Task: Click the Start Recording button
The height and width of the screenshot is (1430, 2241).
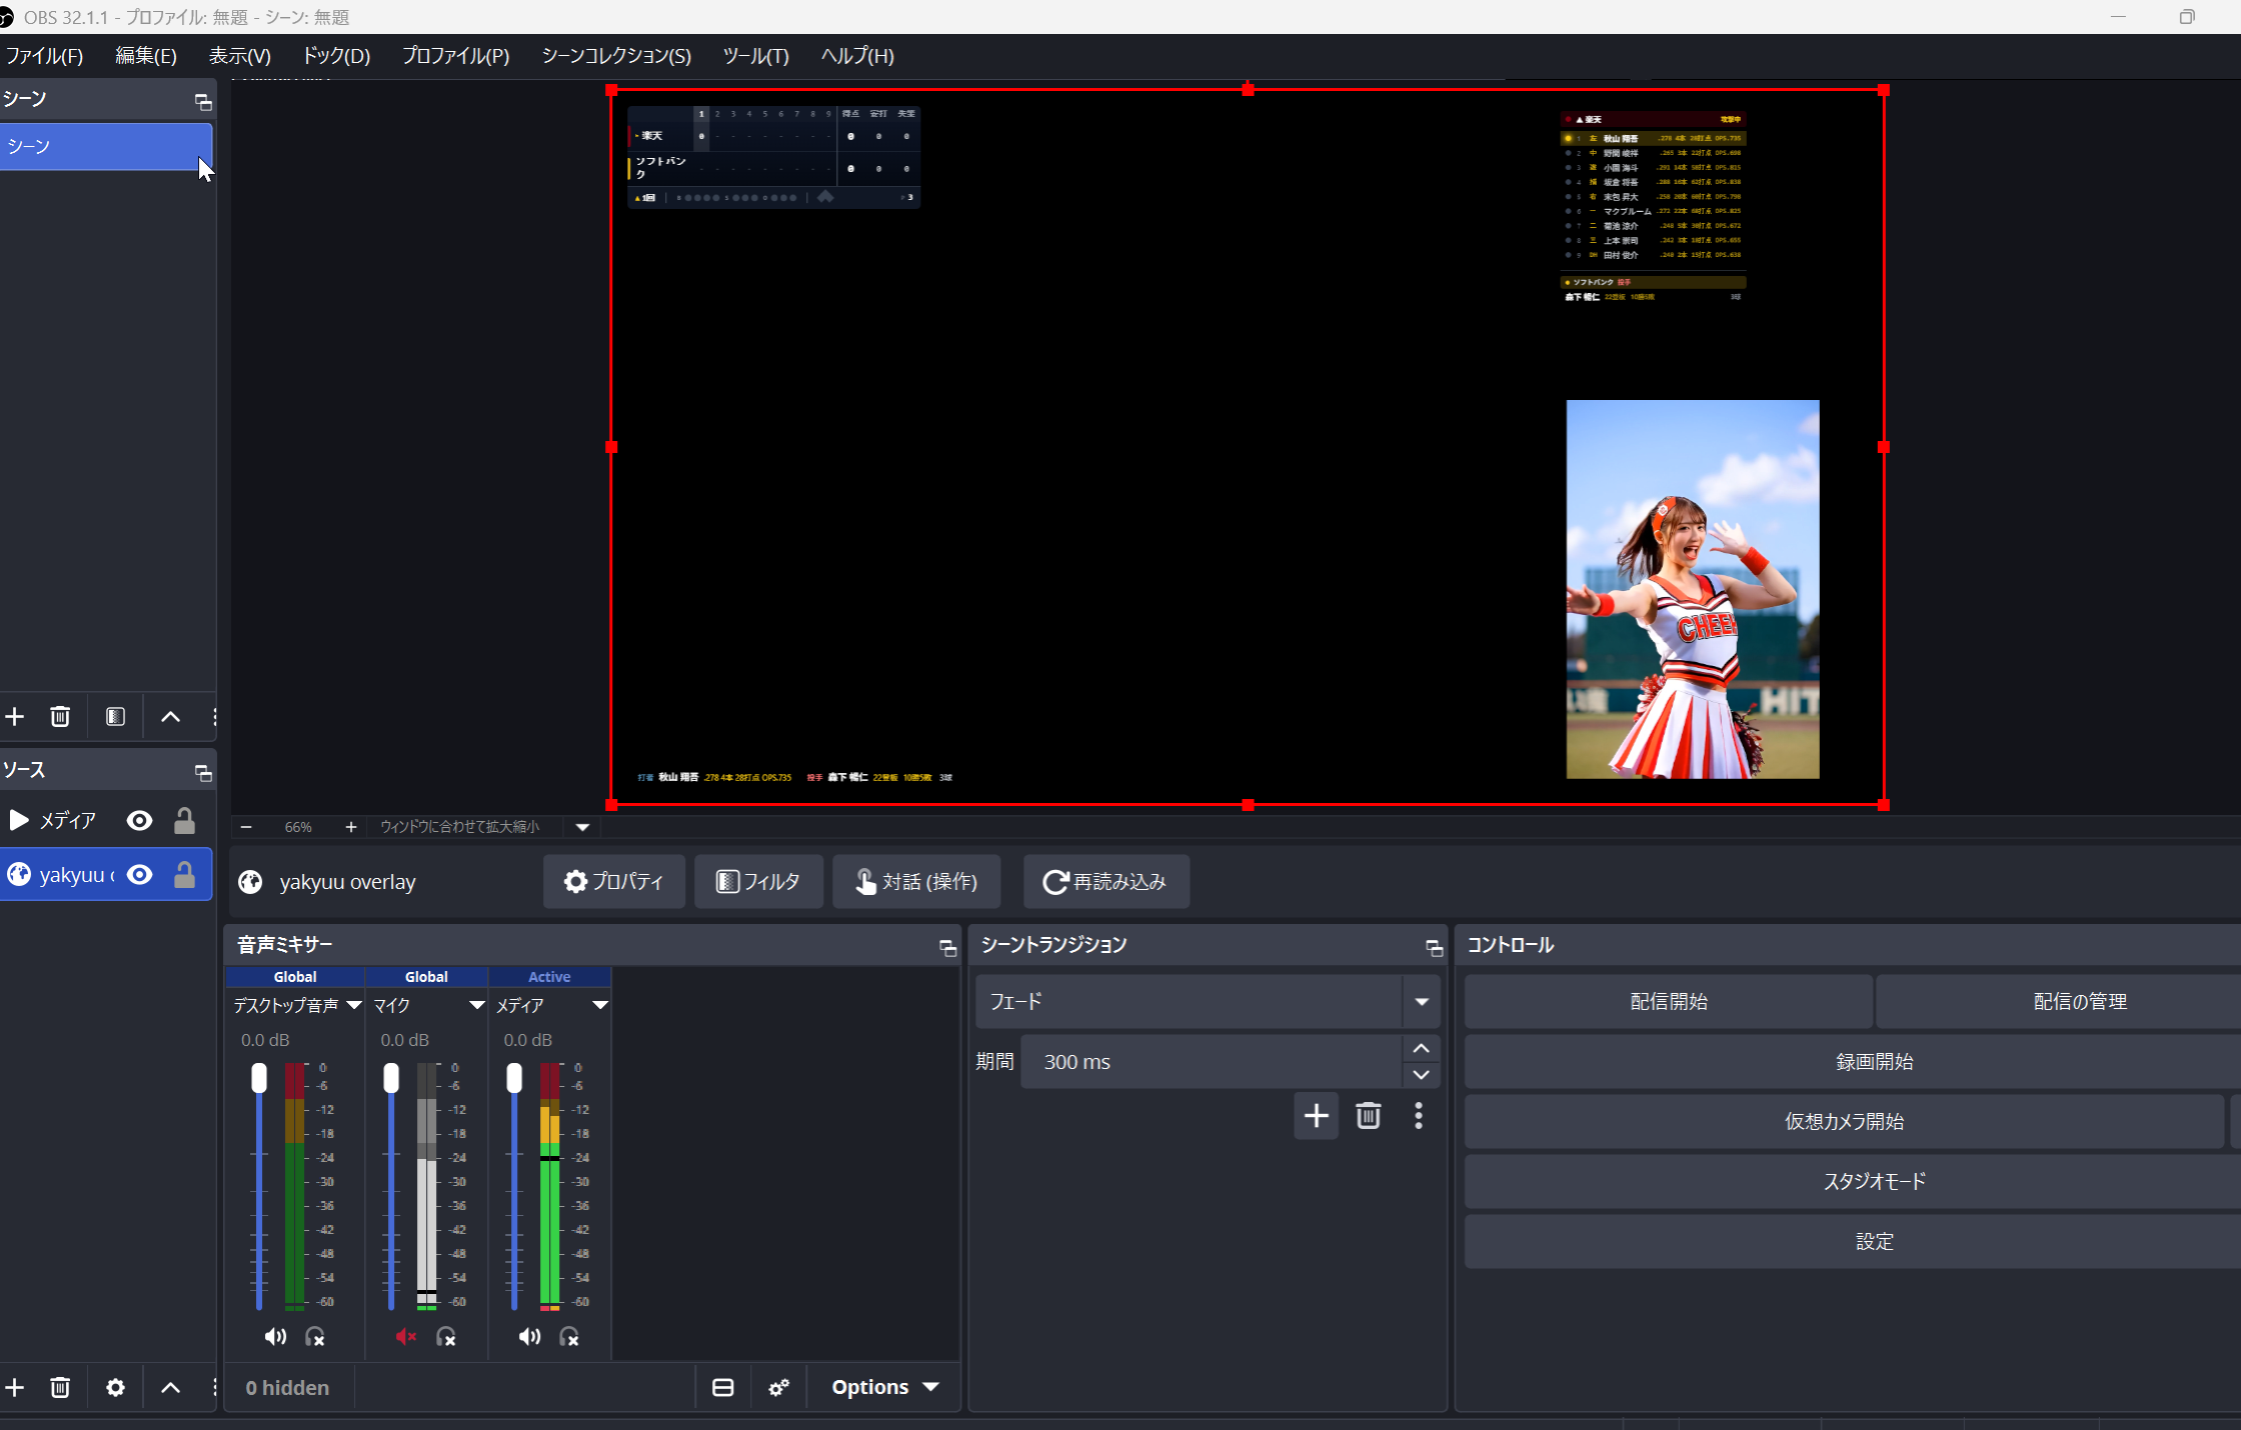Action: click(1873, 1062)
